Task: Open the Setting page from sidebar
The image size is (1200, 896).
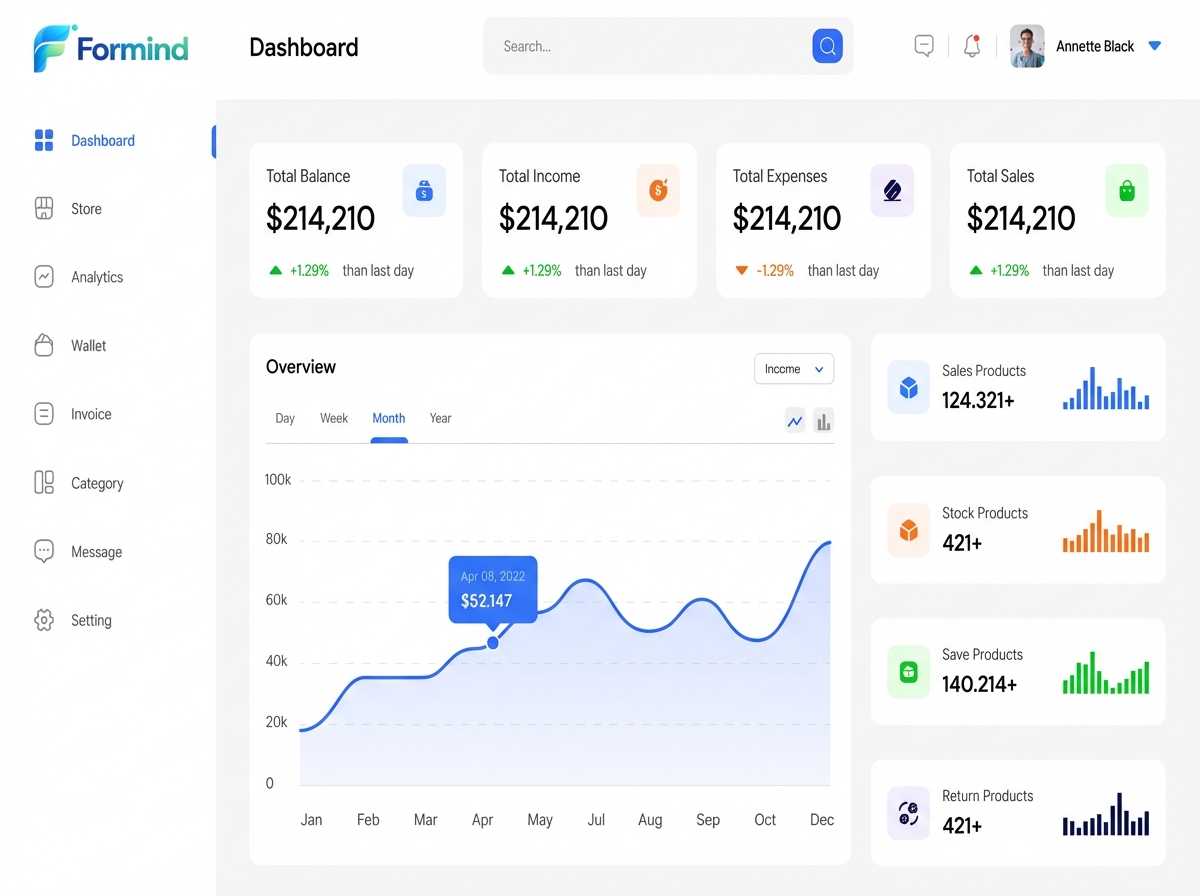Action: [x=91, y=620]
